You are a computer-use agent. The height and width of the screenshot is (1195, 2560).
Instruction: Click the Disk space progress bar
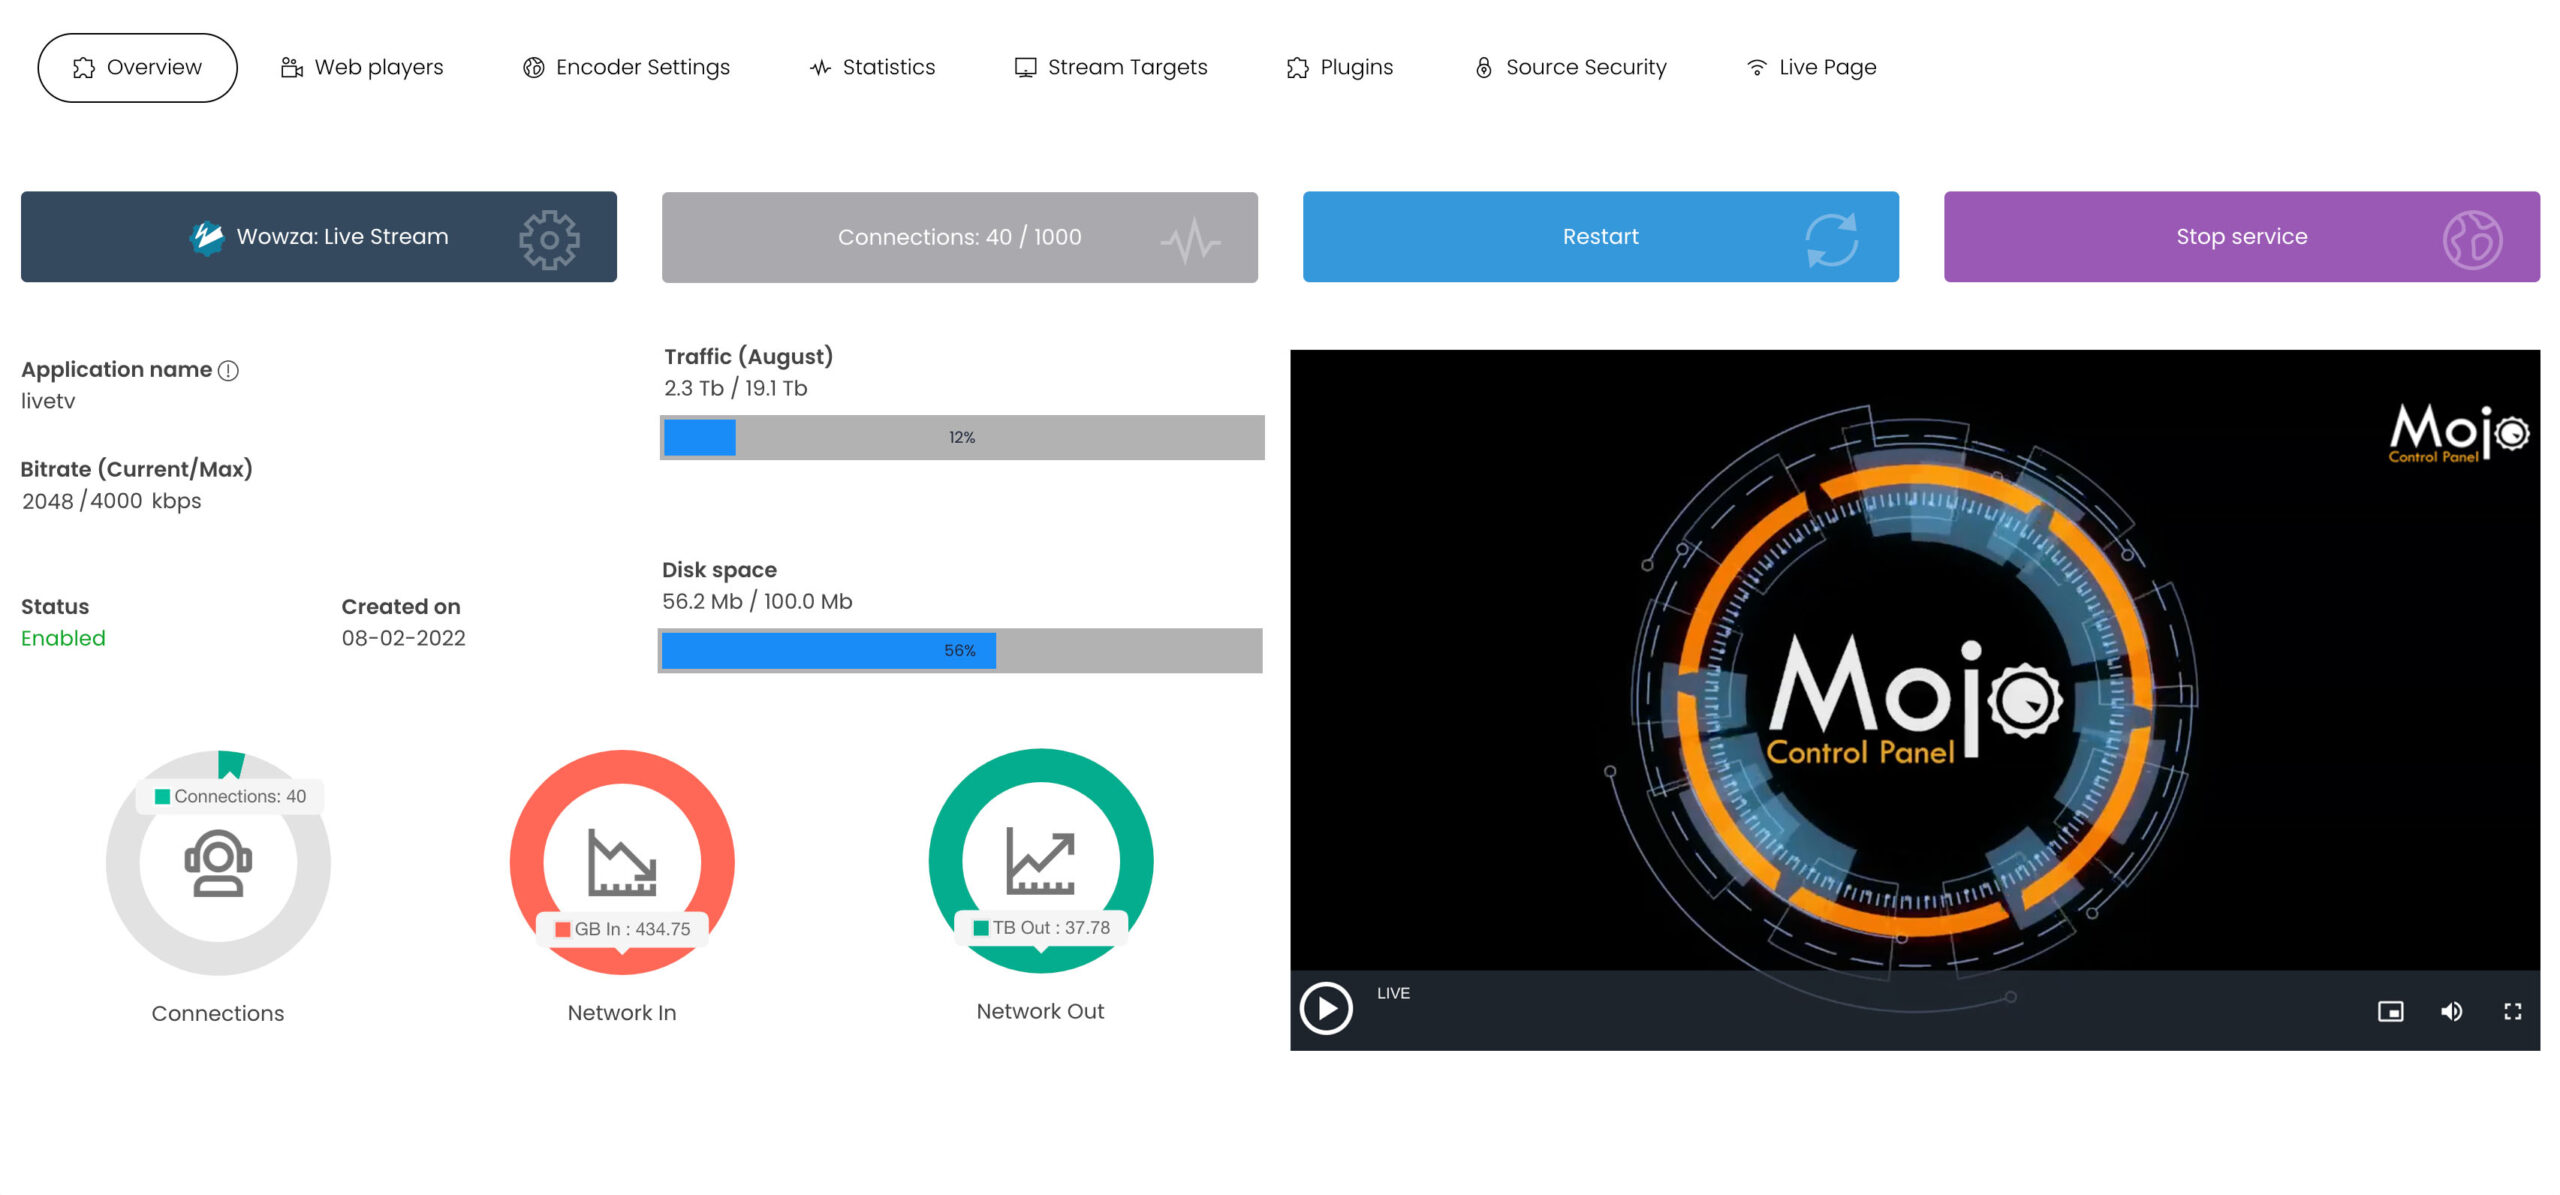960,651
